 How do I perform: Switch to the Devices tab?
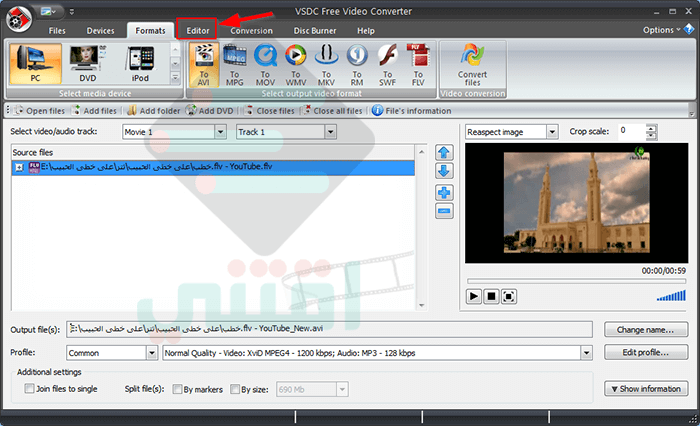point(100,30)
